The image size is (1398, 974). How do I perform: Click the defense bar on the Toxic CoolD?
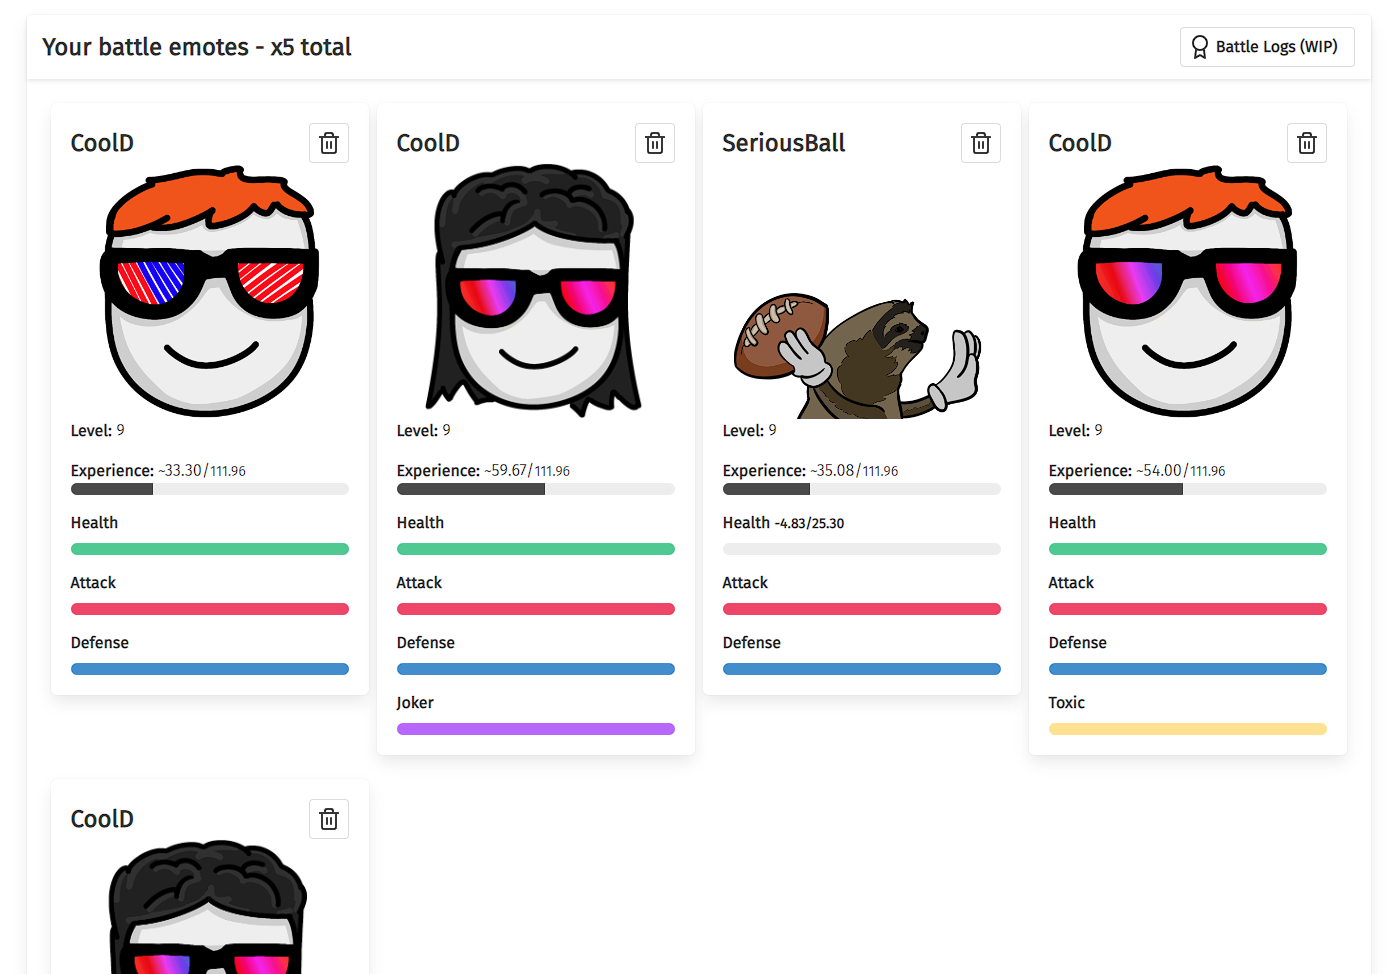coord(1188,669)
